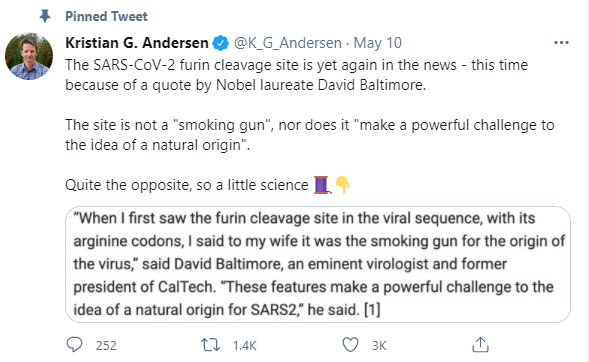Viewport: 589px width, 362px height.
Task: Like the tweet with heart icon
Action: click(350, 345)
